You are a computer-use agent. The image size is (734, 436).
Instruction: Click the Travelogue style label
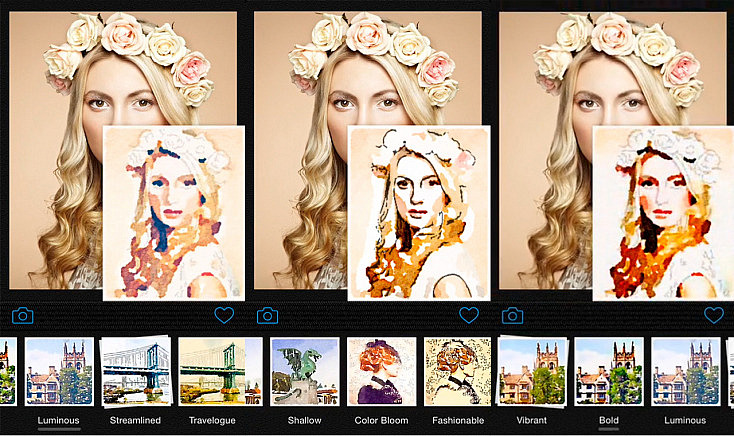[x=212, y=420]
